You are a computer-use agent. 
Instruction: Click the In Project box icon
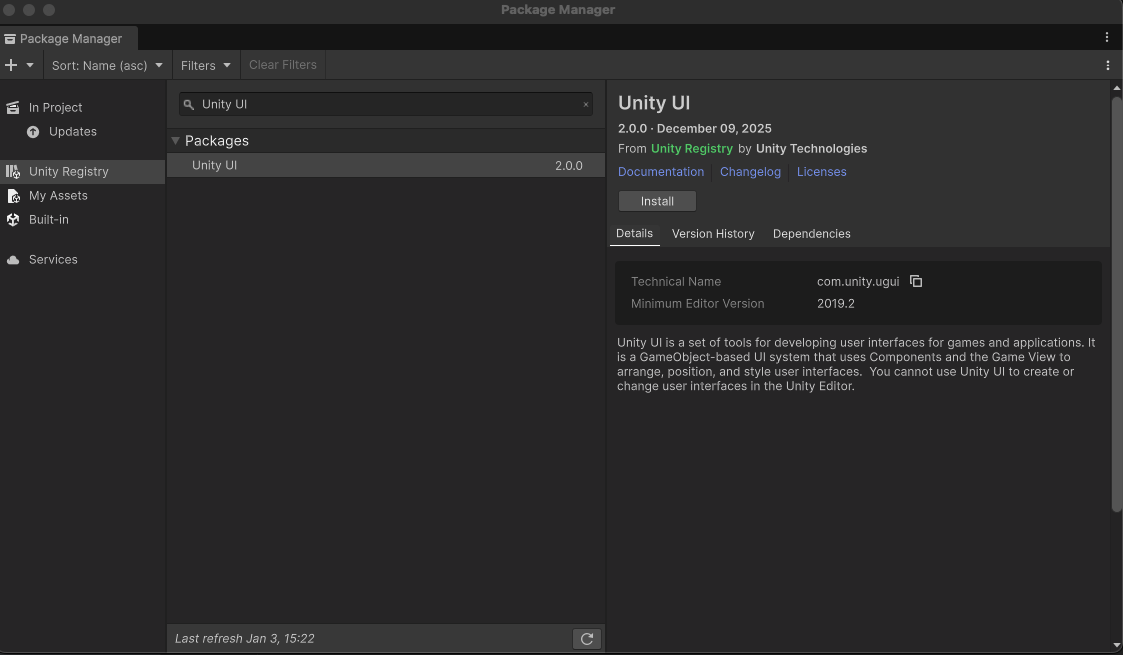tap(13, 107)
